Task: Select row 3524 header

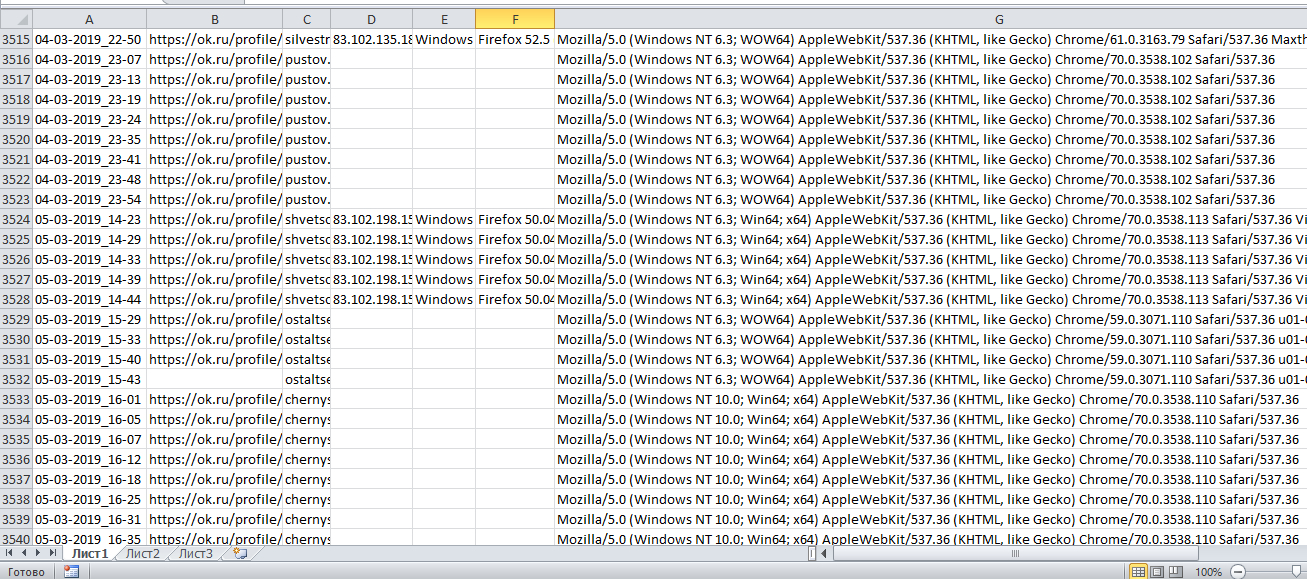Action: [x=16, y=219]
